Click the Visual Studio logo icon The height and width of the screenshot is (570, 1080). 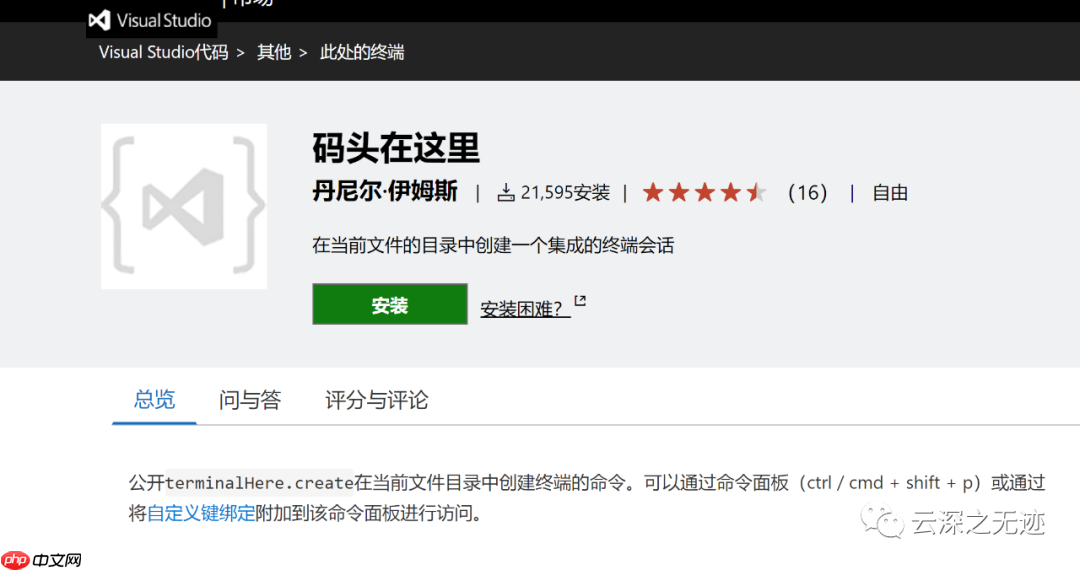tap(99, 20)
